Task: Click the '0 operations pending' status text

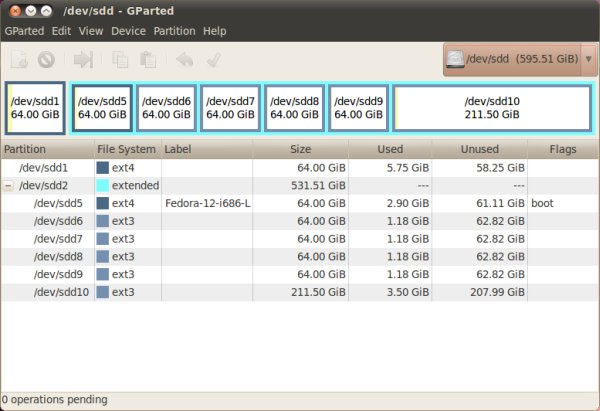Action: (54, 400)
